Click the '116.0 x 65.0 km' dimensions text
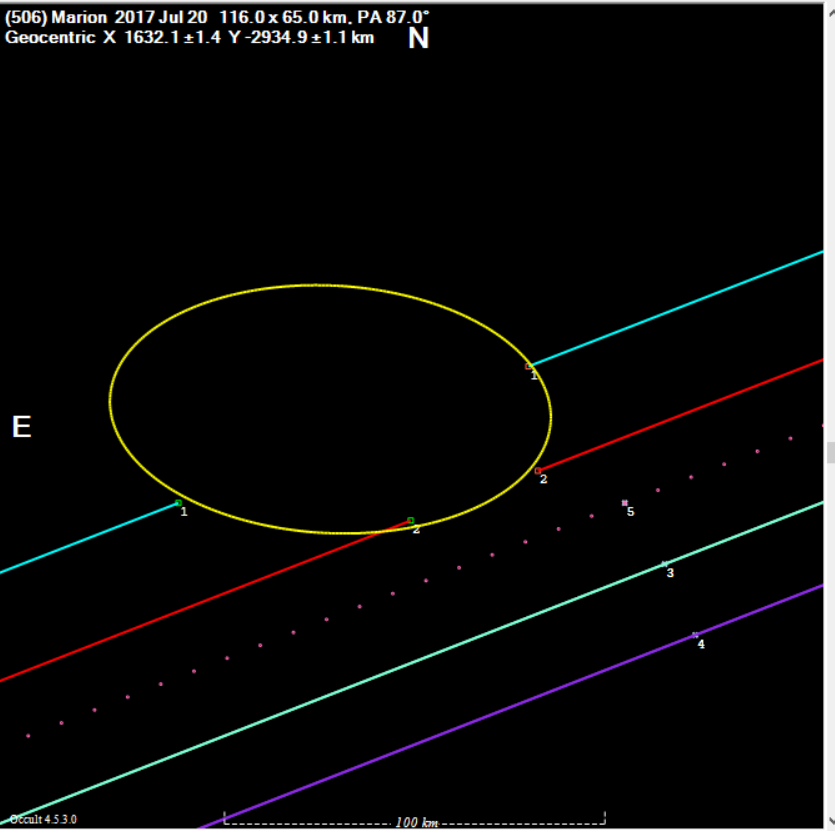 point(285,17)
